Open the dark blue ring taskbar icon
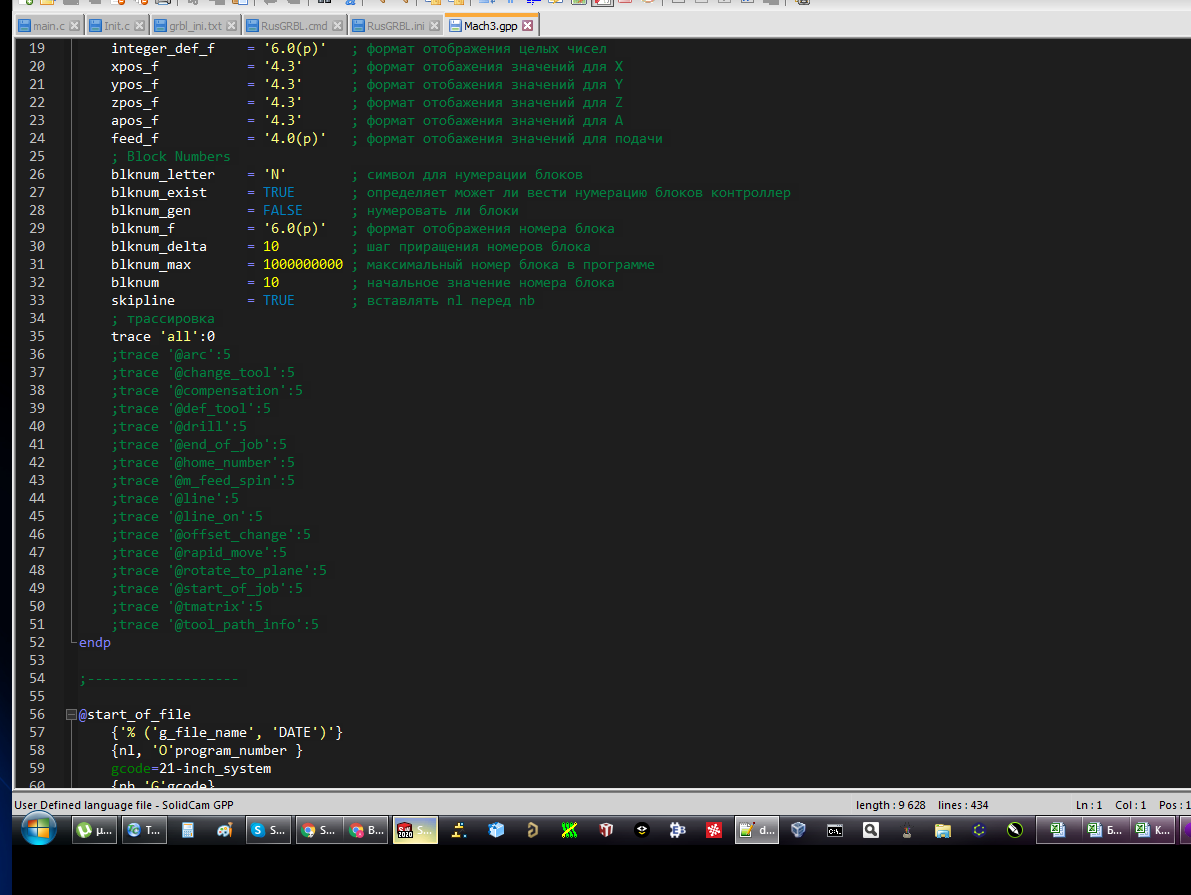This screenshot has height=895, width=1191. click(979, 830)
